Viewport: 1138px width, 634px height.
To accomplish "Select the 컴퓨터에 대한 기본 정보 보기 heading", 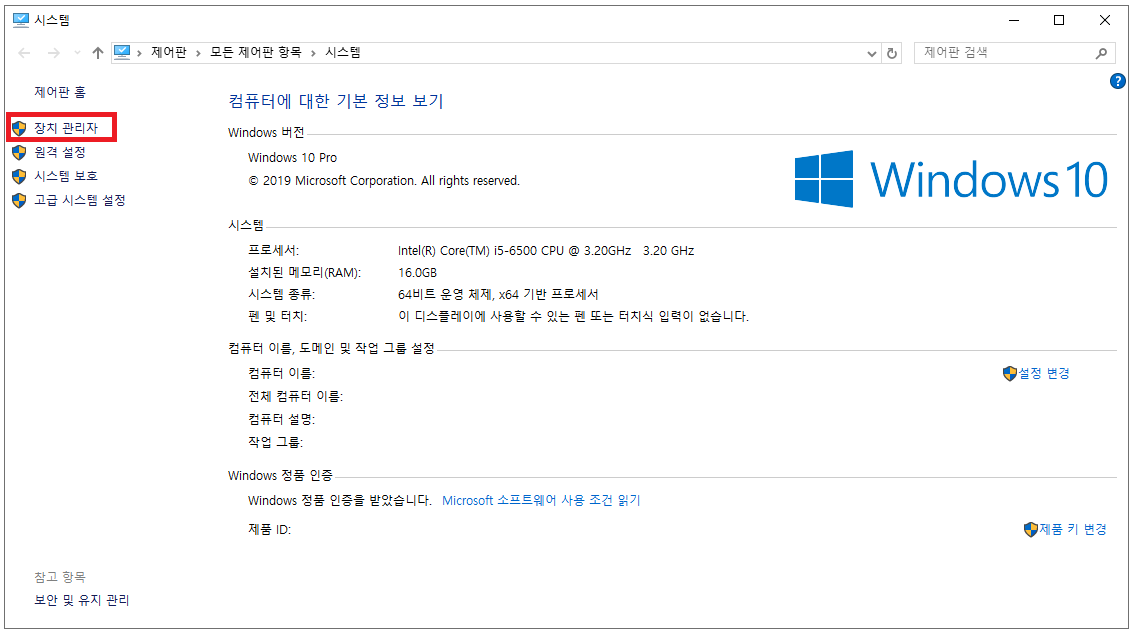I will (336, 101).
